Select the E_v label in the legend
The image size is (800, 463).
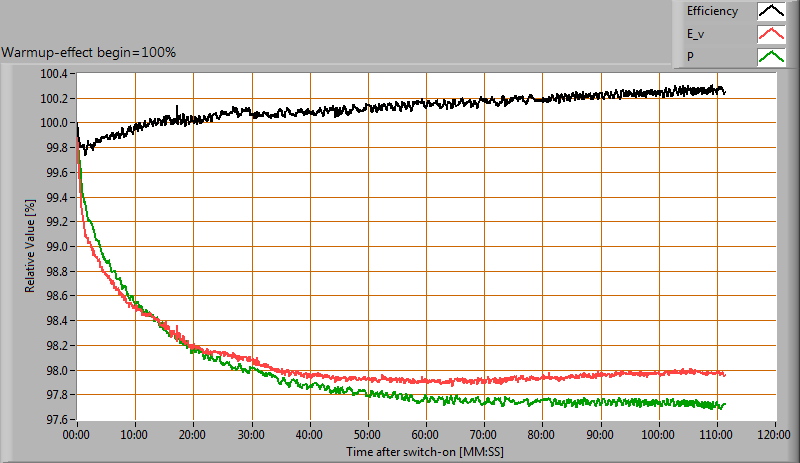click(x=696, y=34)
